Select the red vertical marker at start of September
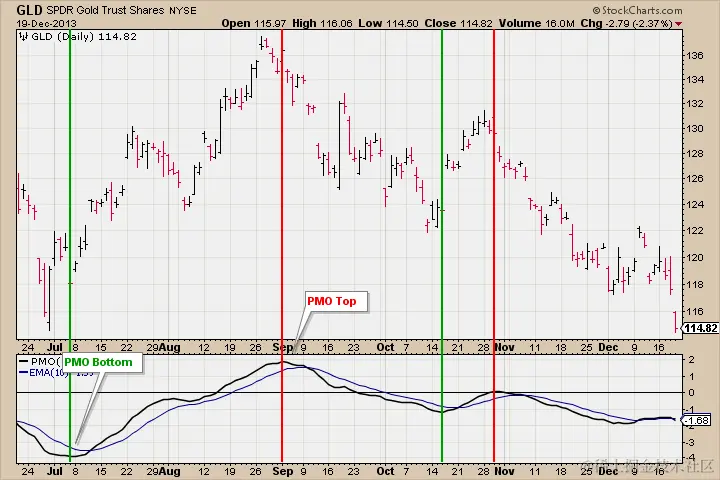 [x=282, y=245]
